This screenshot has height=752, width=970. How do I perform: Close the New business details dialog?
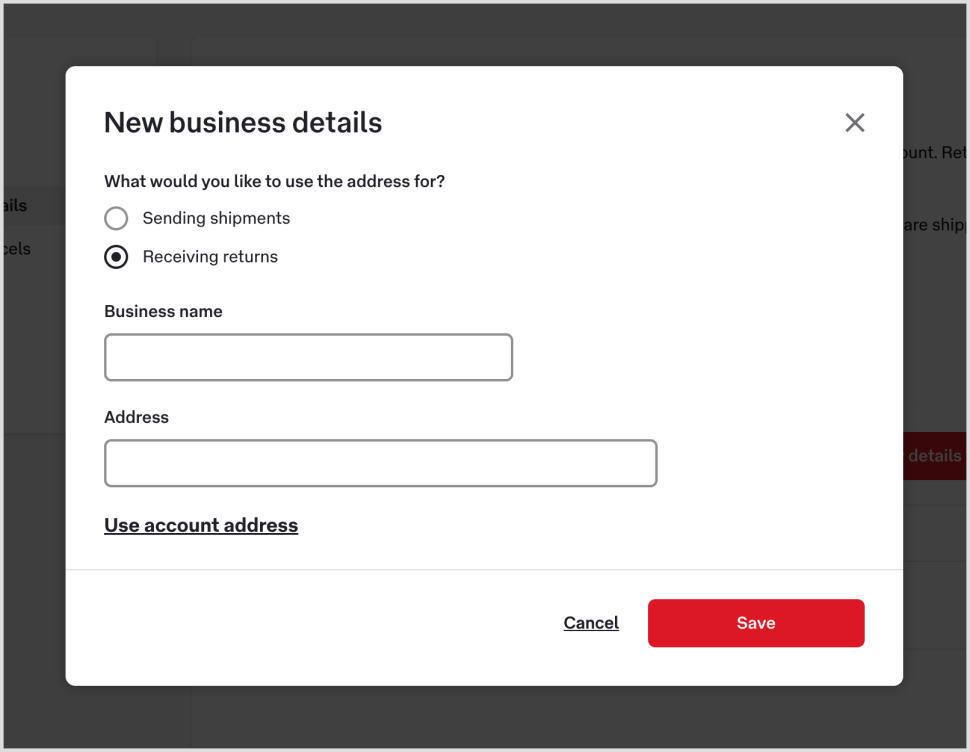pyautogui.click(x=854, y=123)
